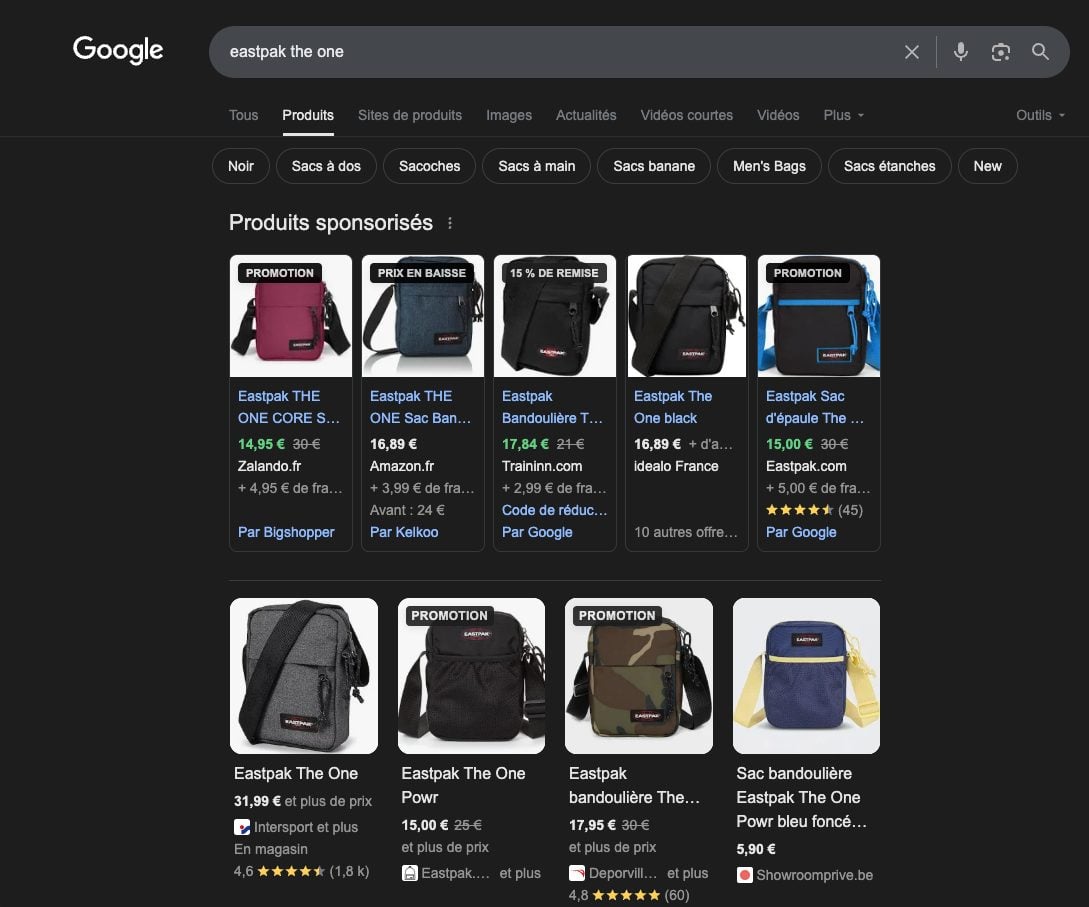
Task: Click the 'Par Bigshopper' link
Action: [286, 532]
